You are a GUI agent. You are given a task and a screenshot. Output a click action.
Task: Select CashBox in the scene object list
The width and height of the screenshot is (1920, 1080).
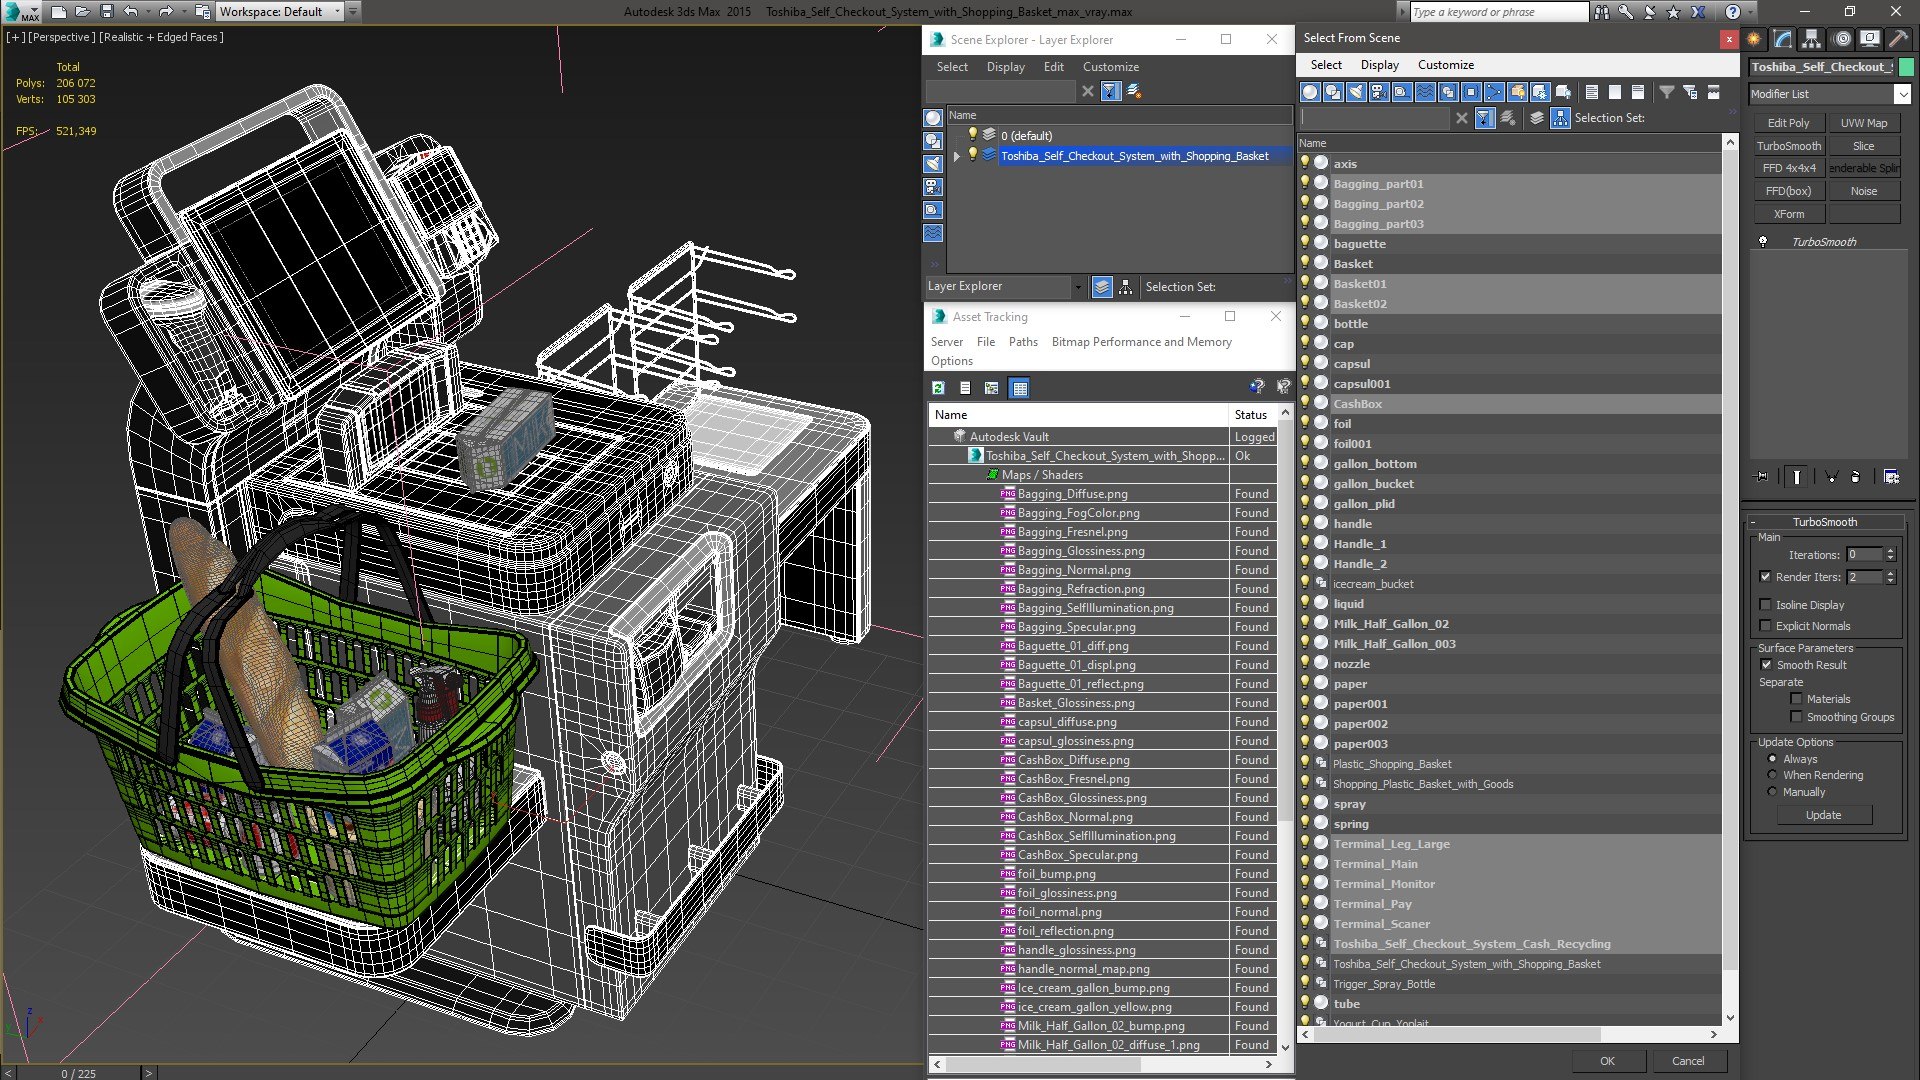coord(1357,404)
